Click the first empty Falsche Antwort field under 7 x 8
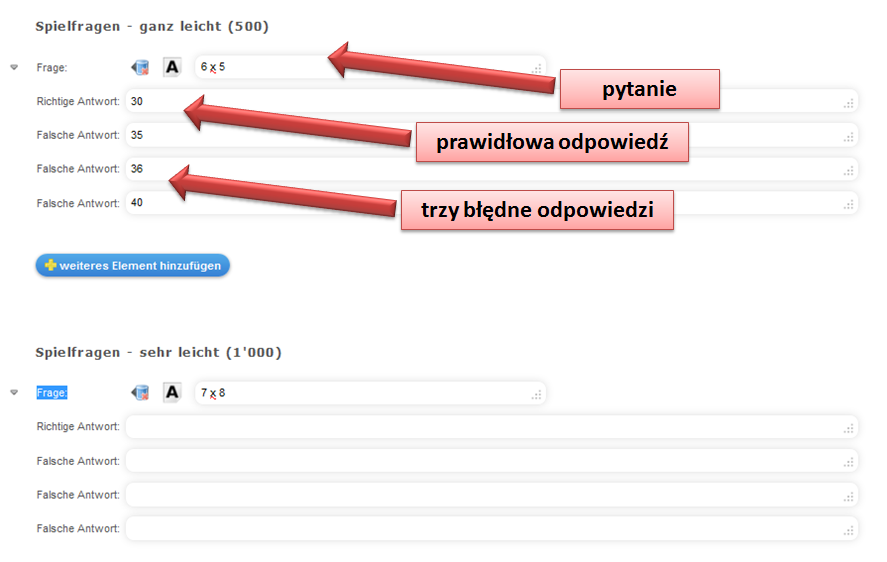 pyautogui.click(x=490, y=461)
